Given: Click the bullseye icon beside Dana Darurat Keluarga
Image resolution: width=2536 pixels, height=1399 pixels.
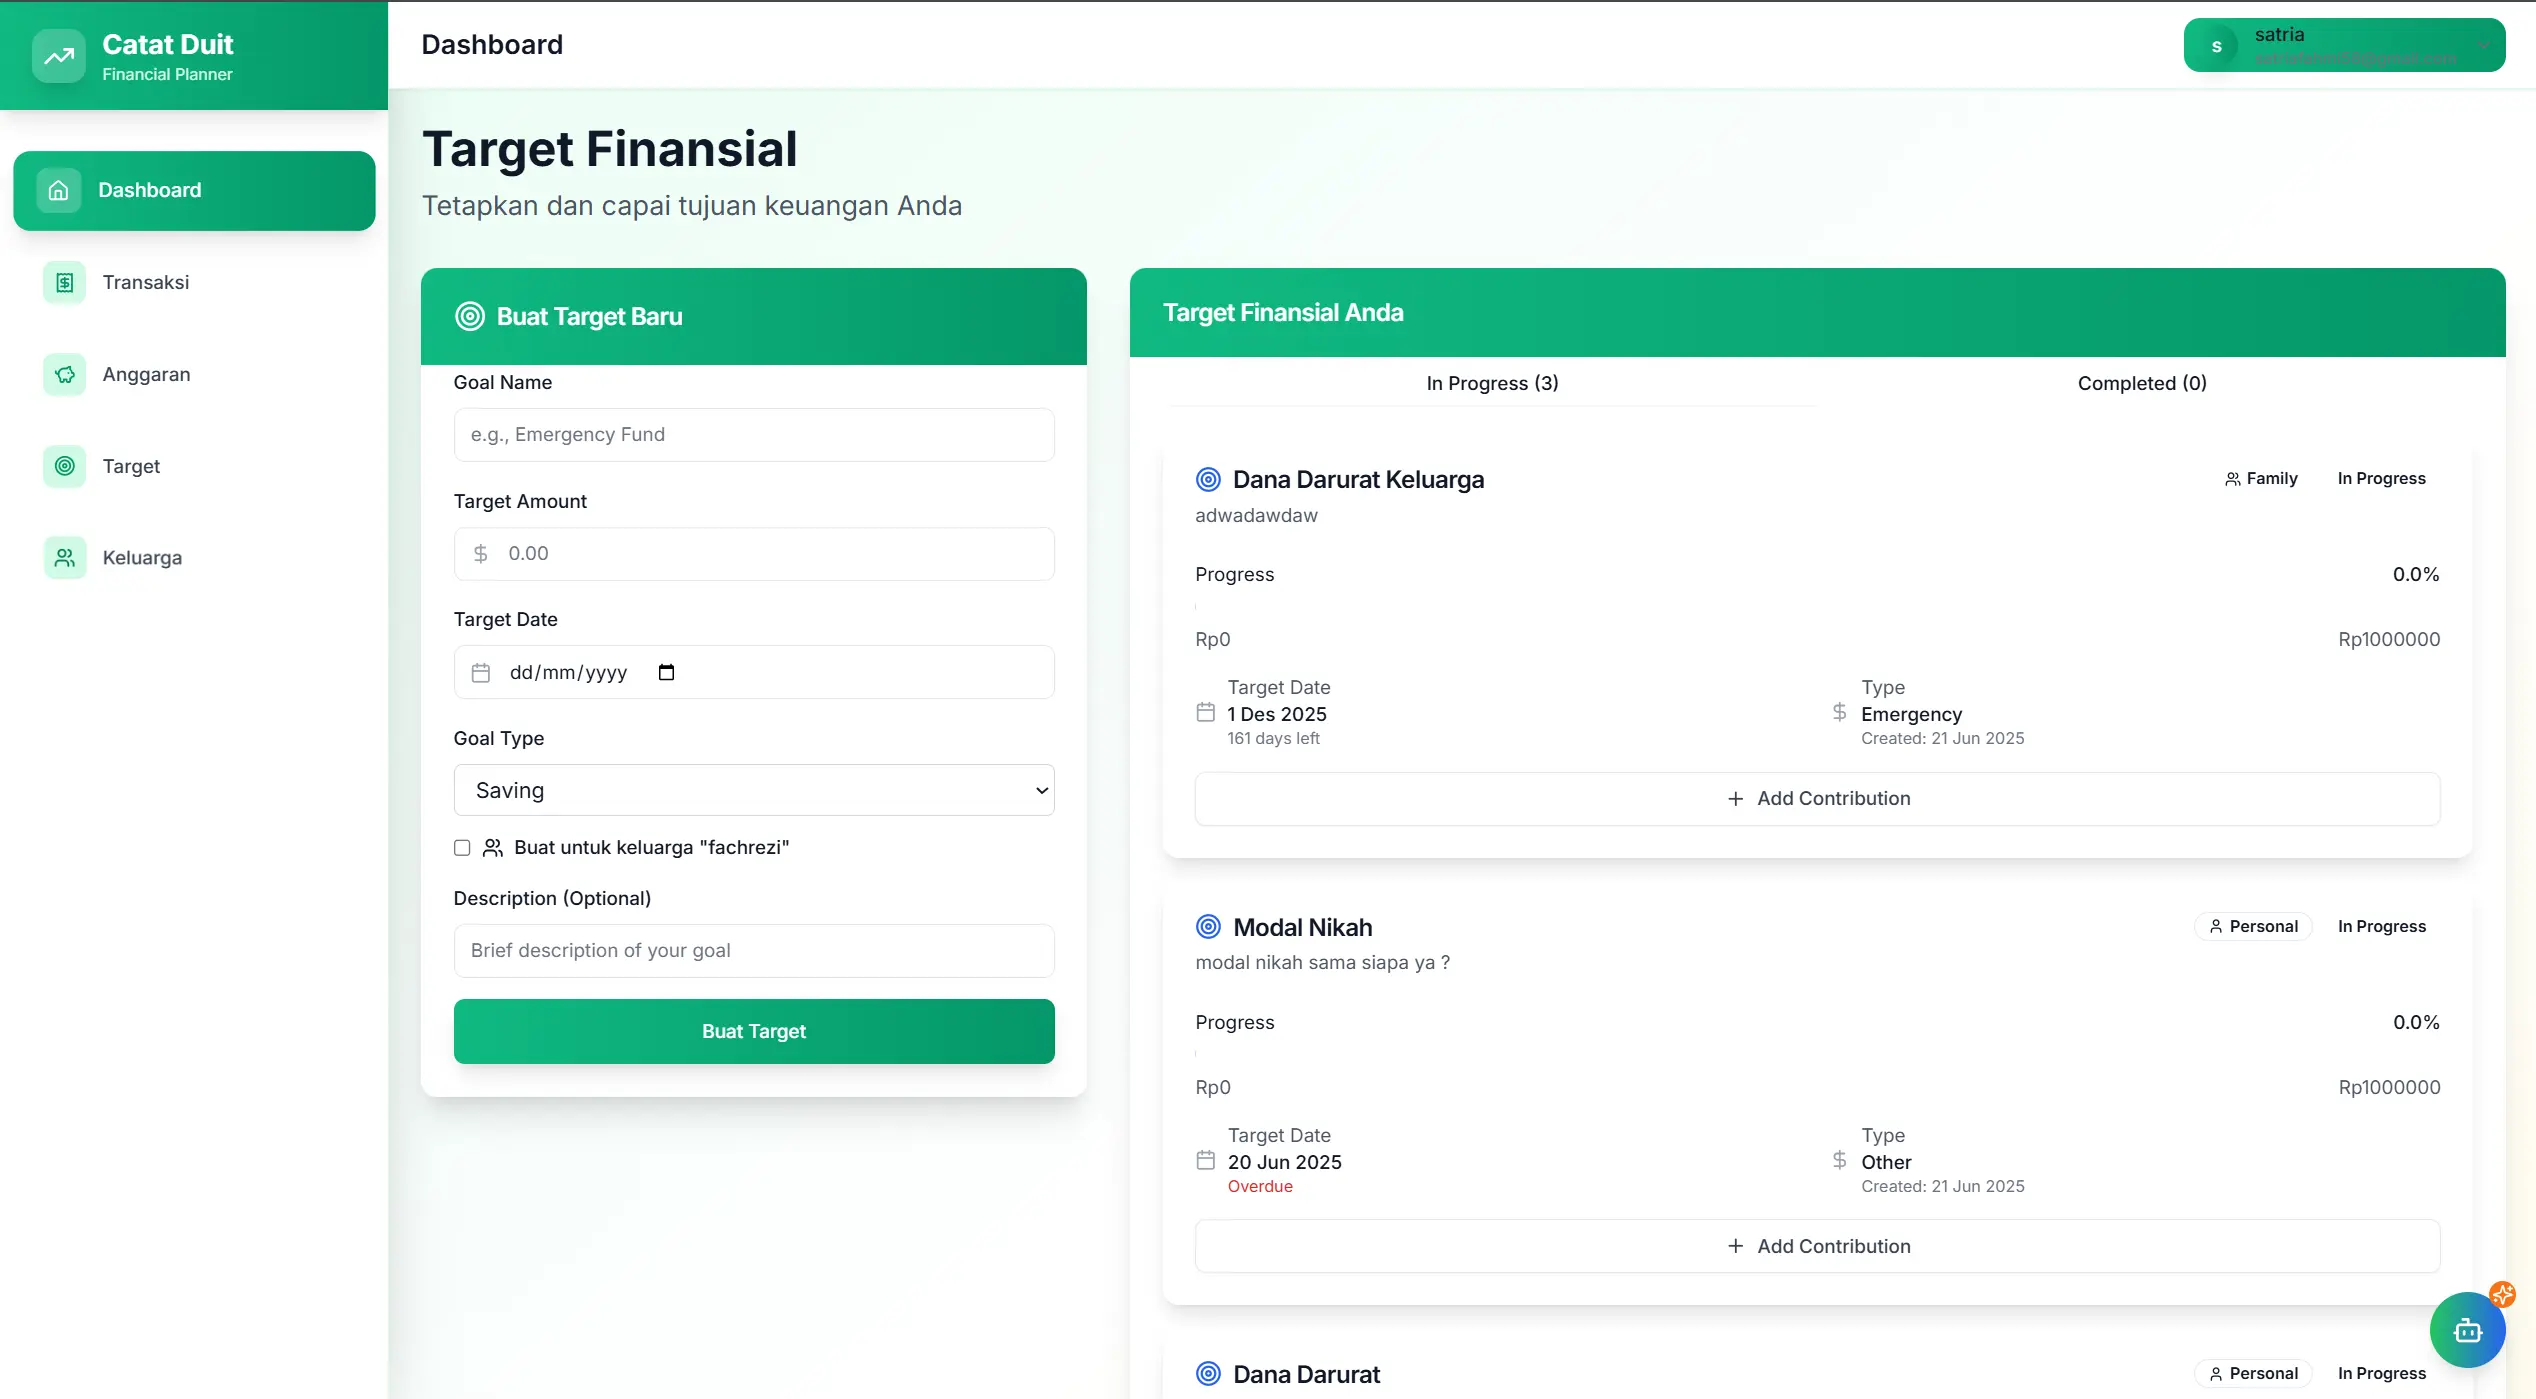Looking at the screenshot, I should click(x=1207, y=479).
